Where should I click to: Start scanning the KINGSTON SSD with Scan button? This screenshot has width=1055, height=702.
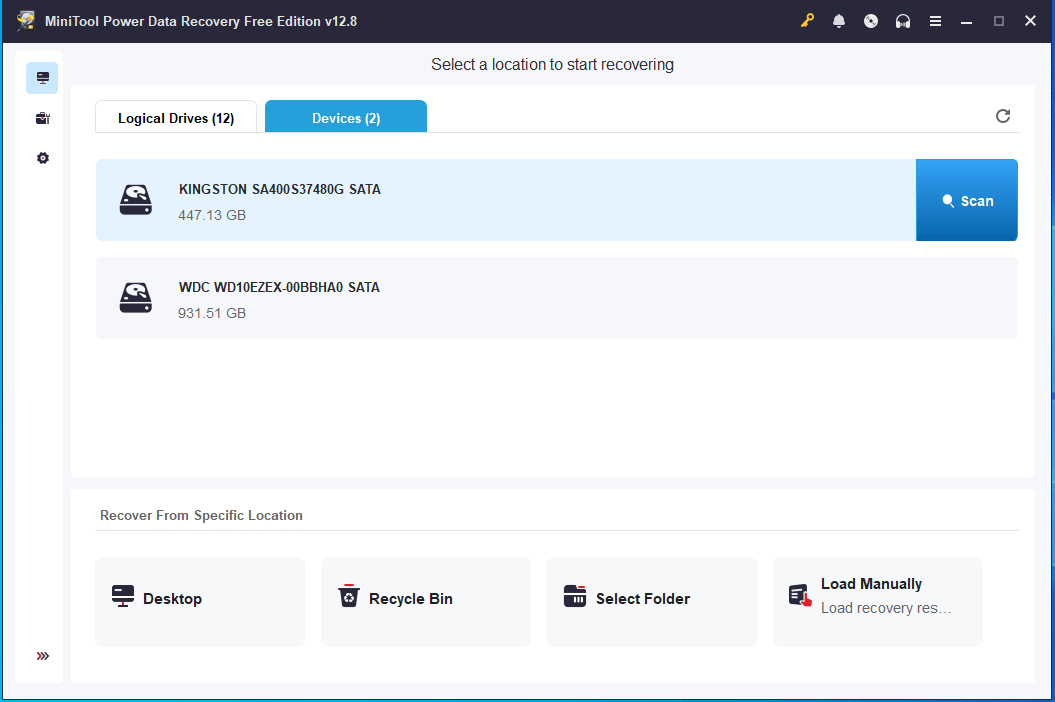966,200
